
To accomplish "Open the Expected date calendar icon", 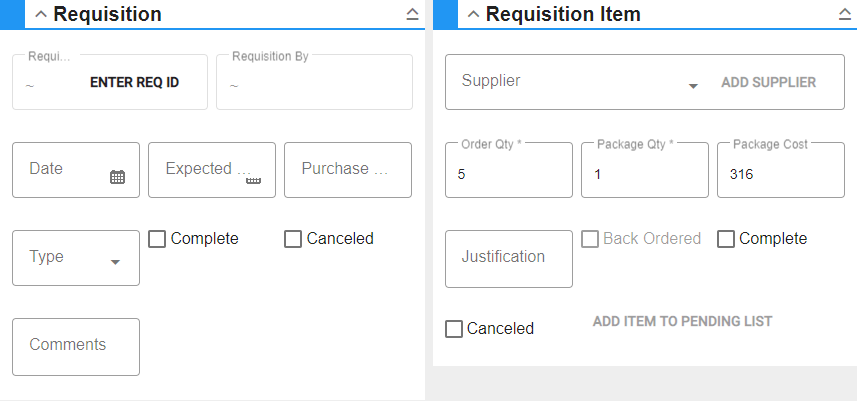I will pos(253,180).
